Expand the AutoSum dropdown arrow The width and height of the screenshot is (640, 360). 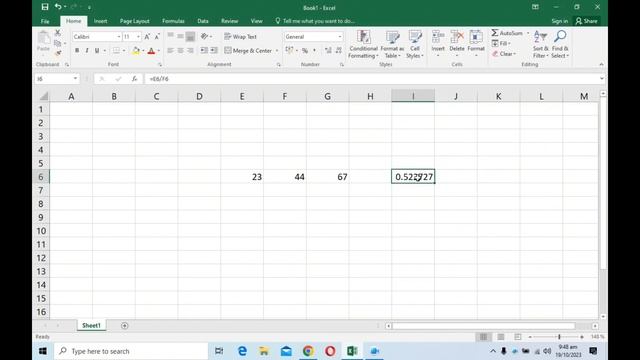(x=528, y=33)
